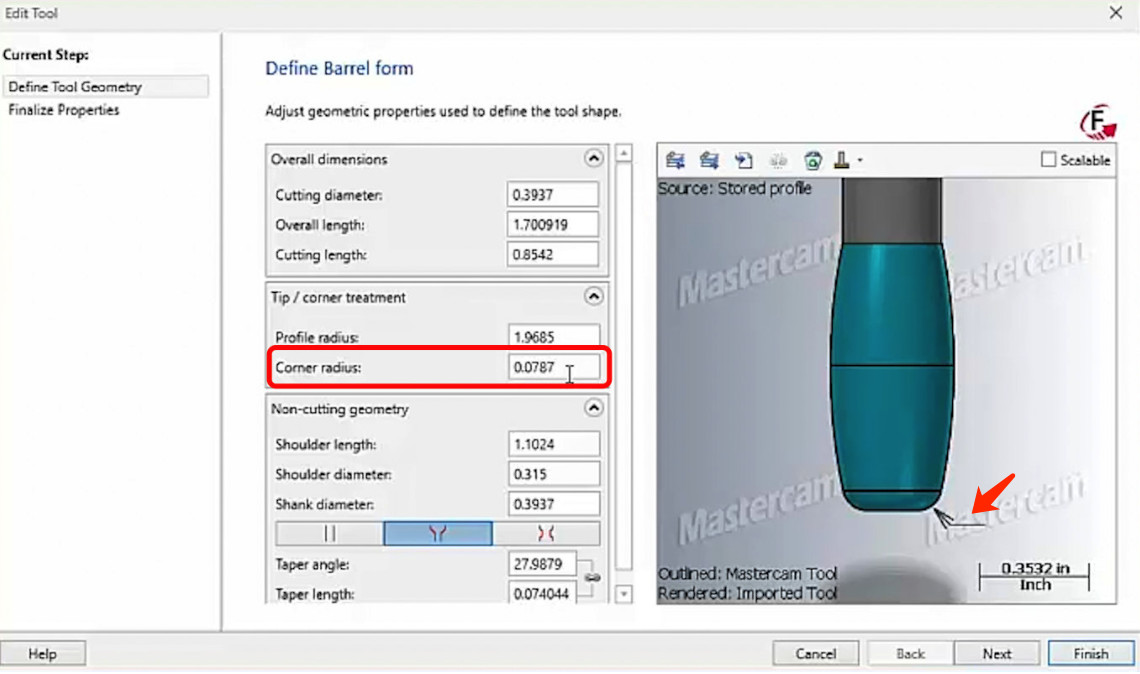The width and height of the screenshot is (1140, 674).
Task: Click the "Outlined: Mastercam Tool" text
Action: (x=747, y=574)
